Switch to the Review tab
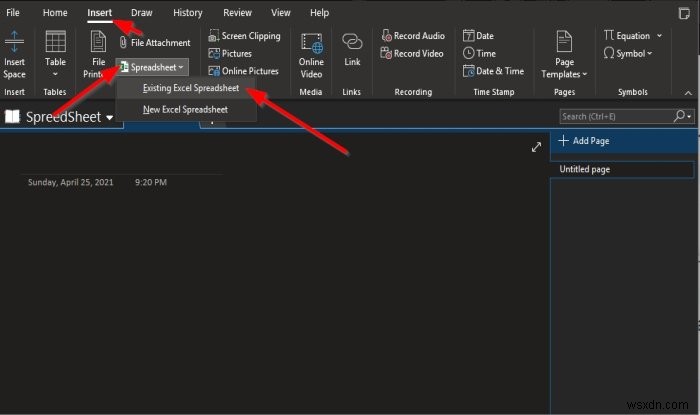This screenshot has height=415, width=700. [x=238, y=12]
